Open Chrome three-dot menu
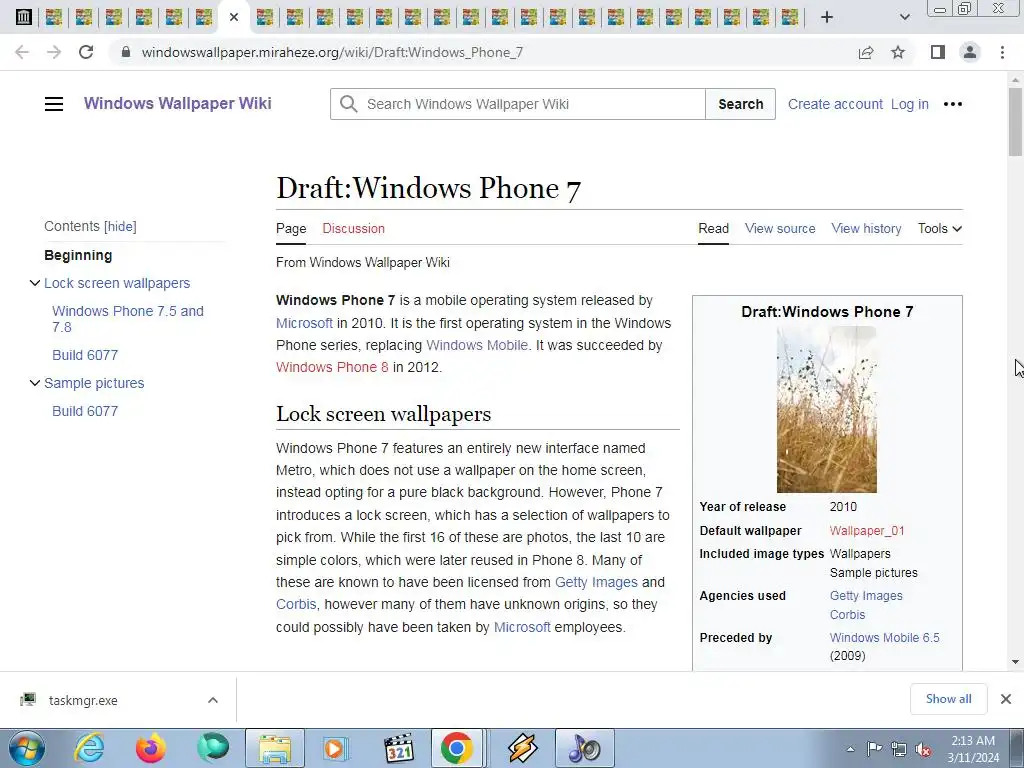This screenshot has height=768, width=1024. coord(1002,52)
